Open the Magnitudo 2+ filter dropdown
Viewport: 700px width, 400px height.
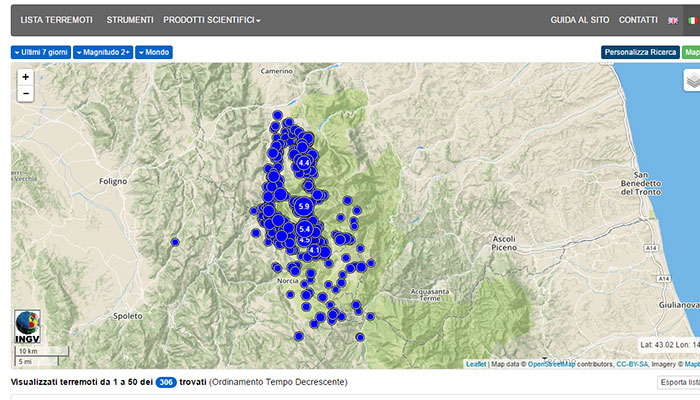[x=103, y=52]
